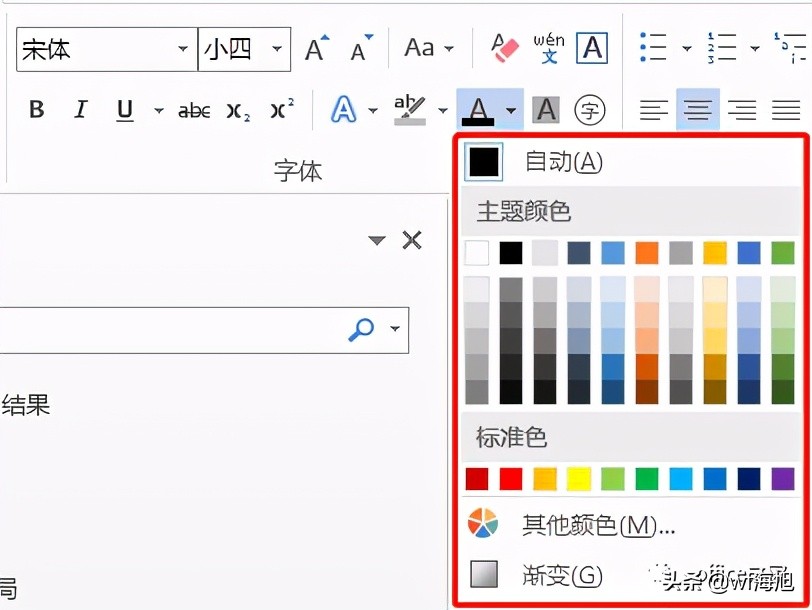Open the Phonetic Guide (拼音指南) tool
This screenshot has width=812, height=610.
548,47
